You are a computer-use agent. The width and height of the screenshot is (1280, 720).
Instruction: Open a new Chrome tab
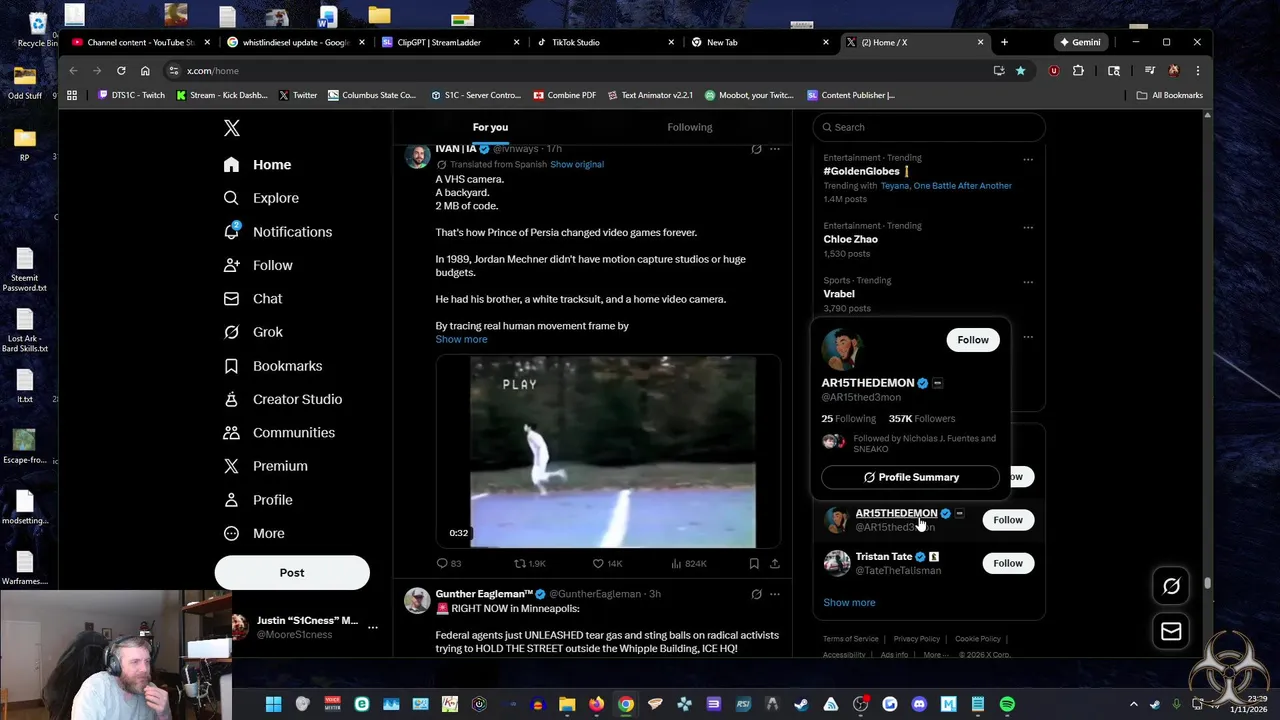1004,42
